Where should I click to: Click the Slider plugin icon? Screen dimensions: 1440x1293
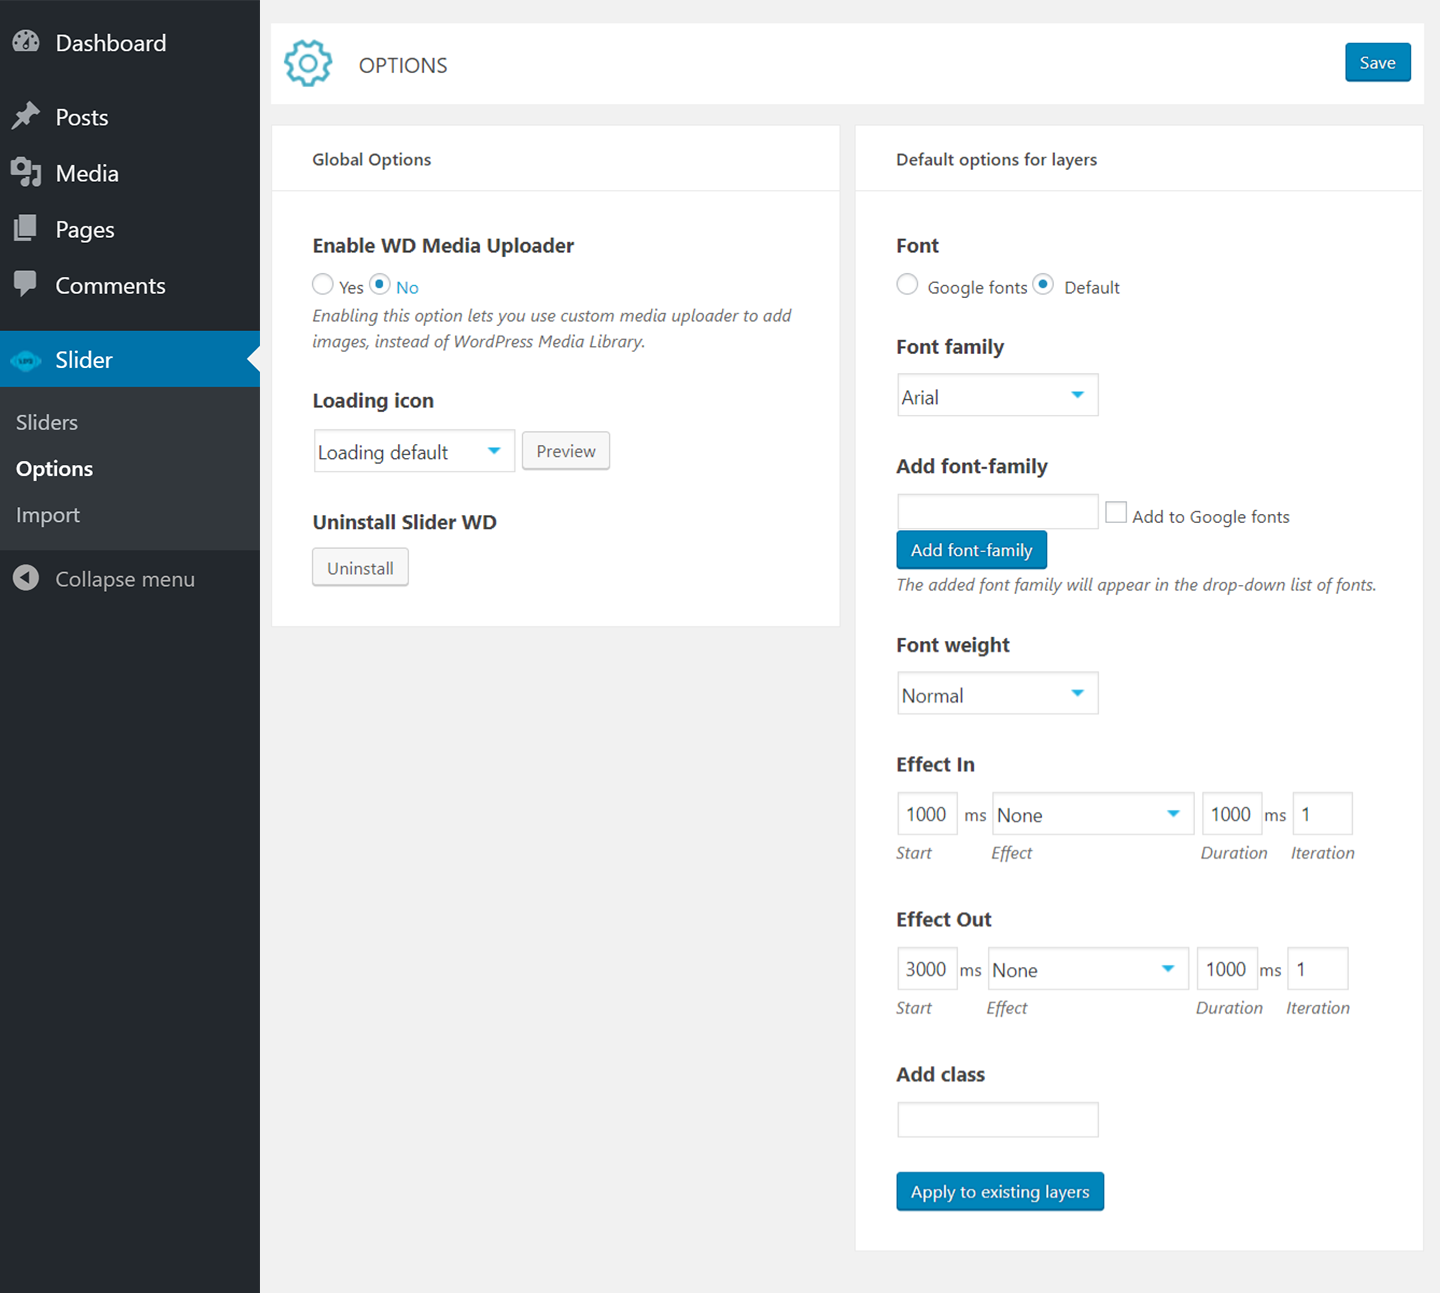coord(26,360)
